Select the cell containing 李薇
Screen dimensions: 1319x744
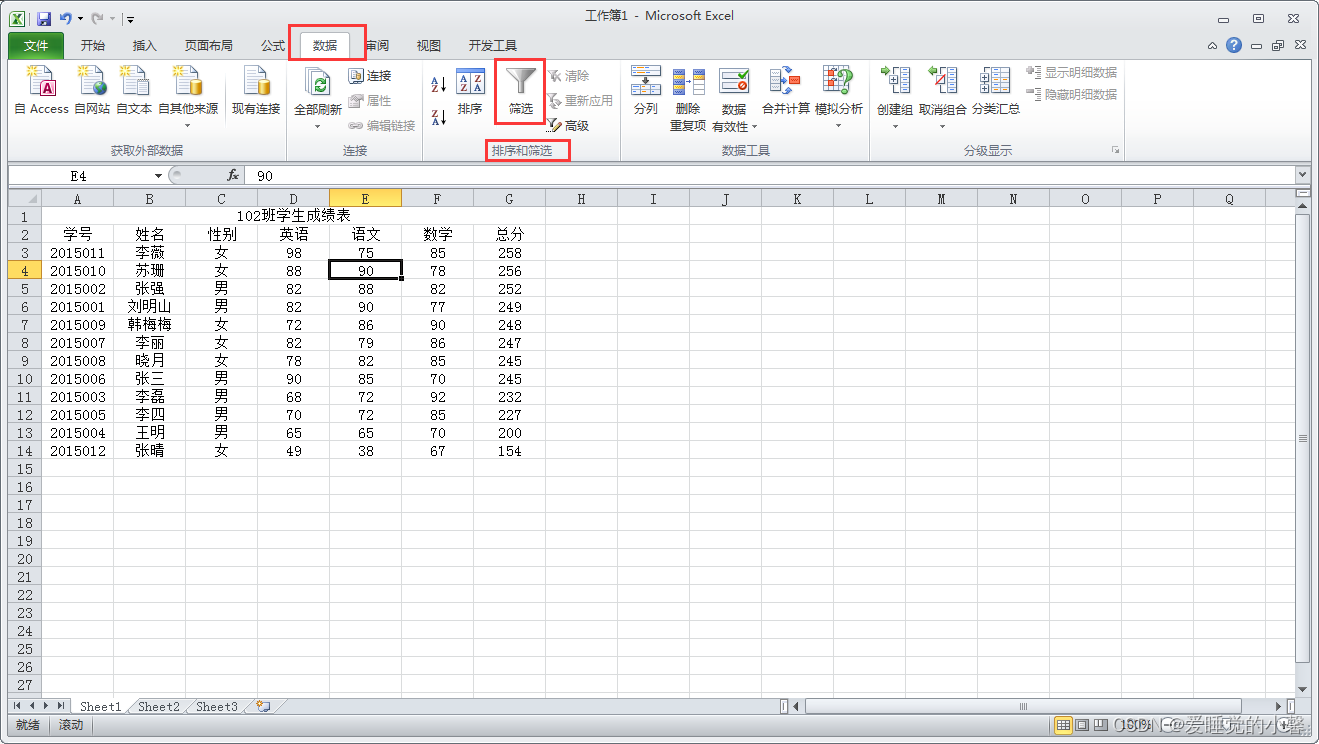150,253
